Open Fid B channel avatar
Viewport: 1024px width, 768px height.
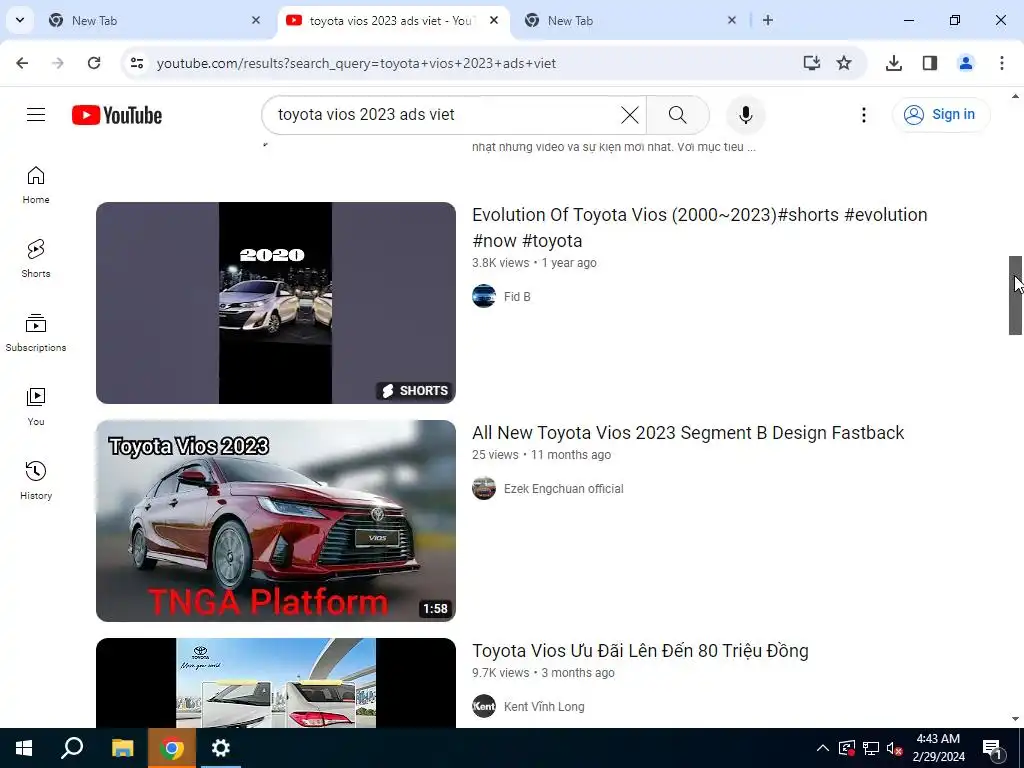[x=484, y=296]
